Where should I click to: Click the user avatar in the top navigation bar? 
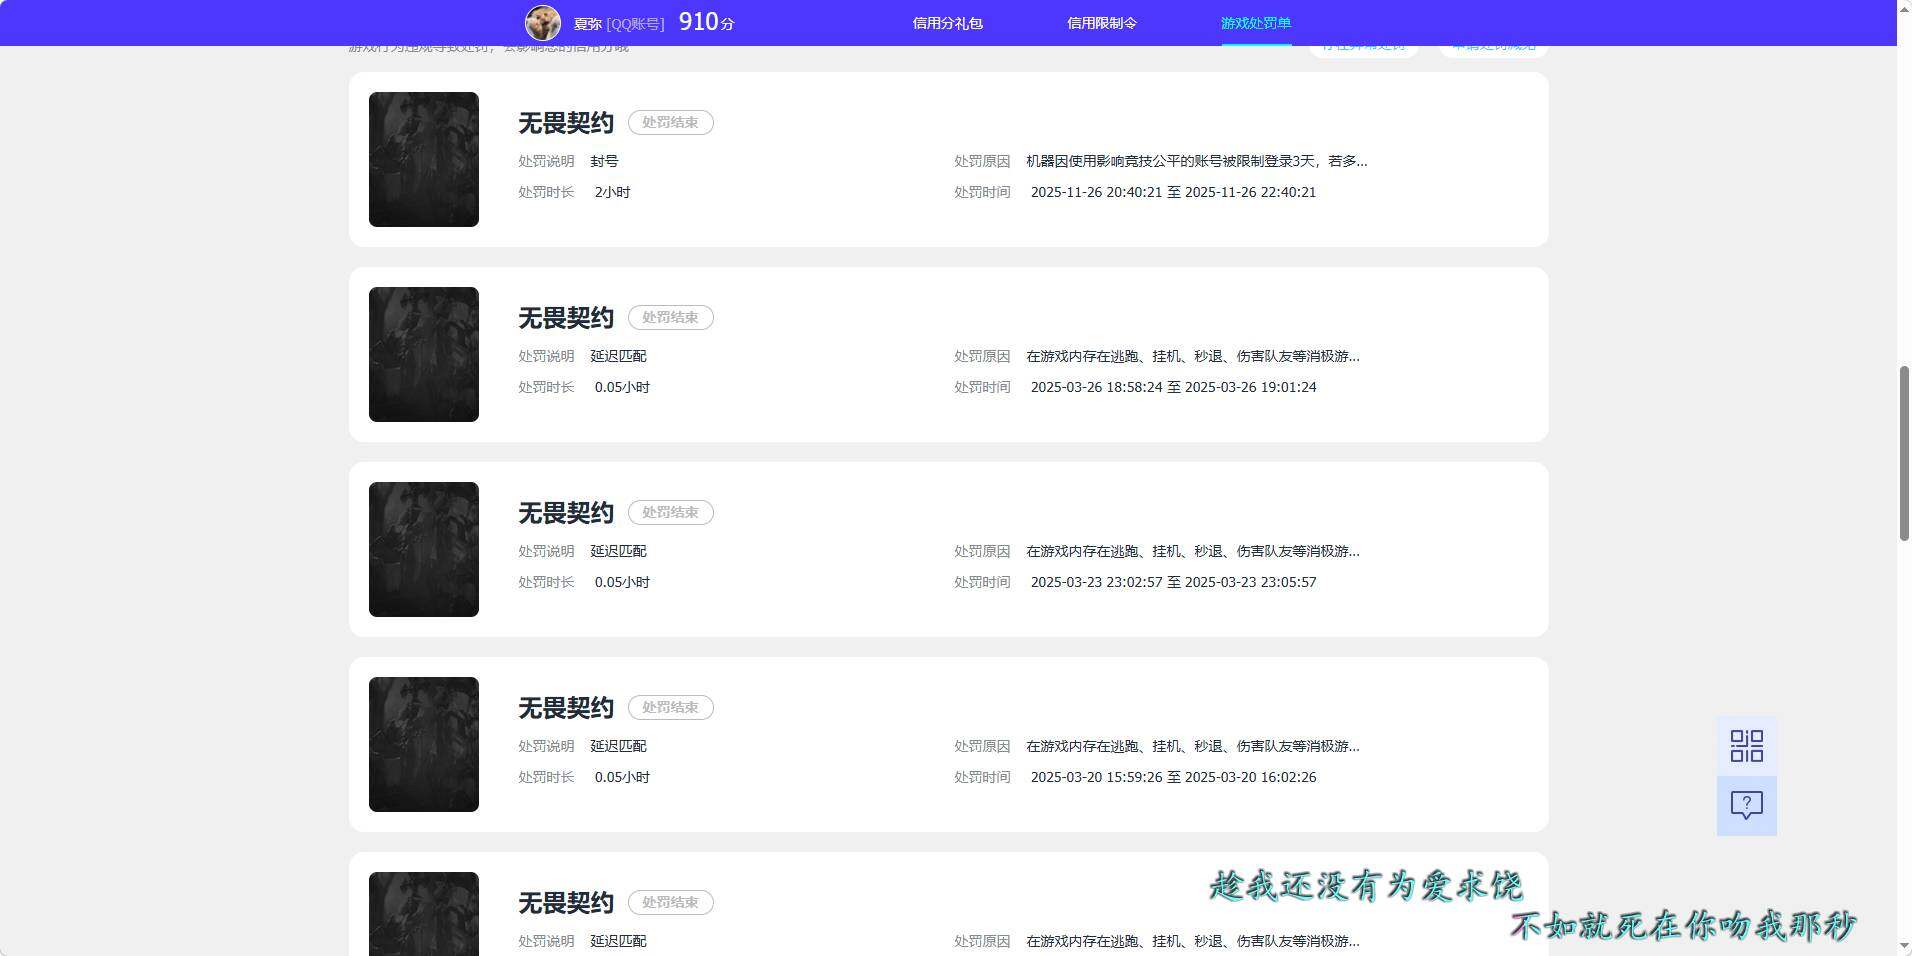541,22
